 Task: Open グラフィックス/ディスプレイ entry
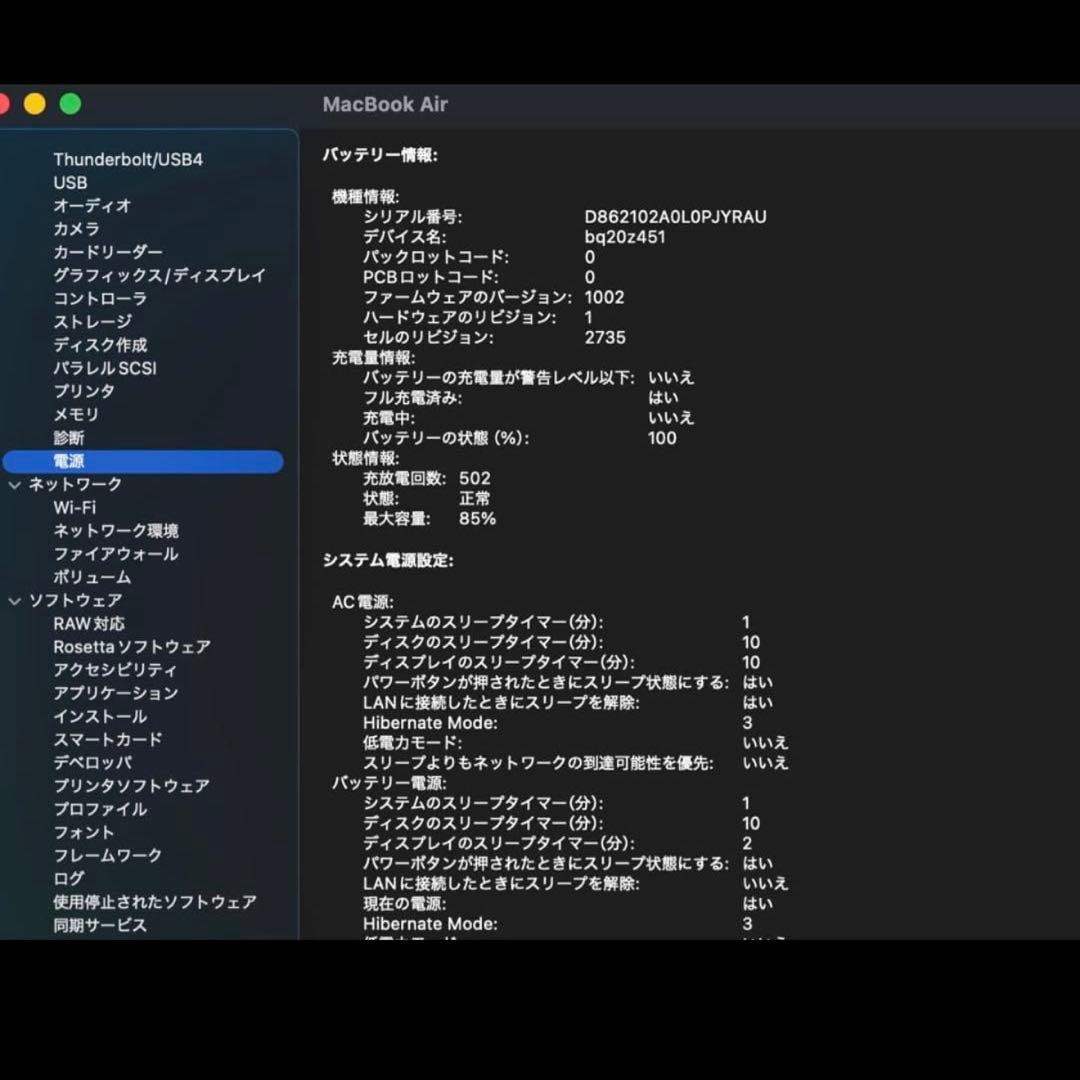(x=160, y=276)
